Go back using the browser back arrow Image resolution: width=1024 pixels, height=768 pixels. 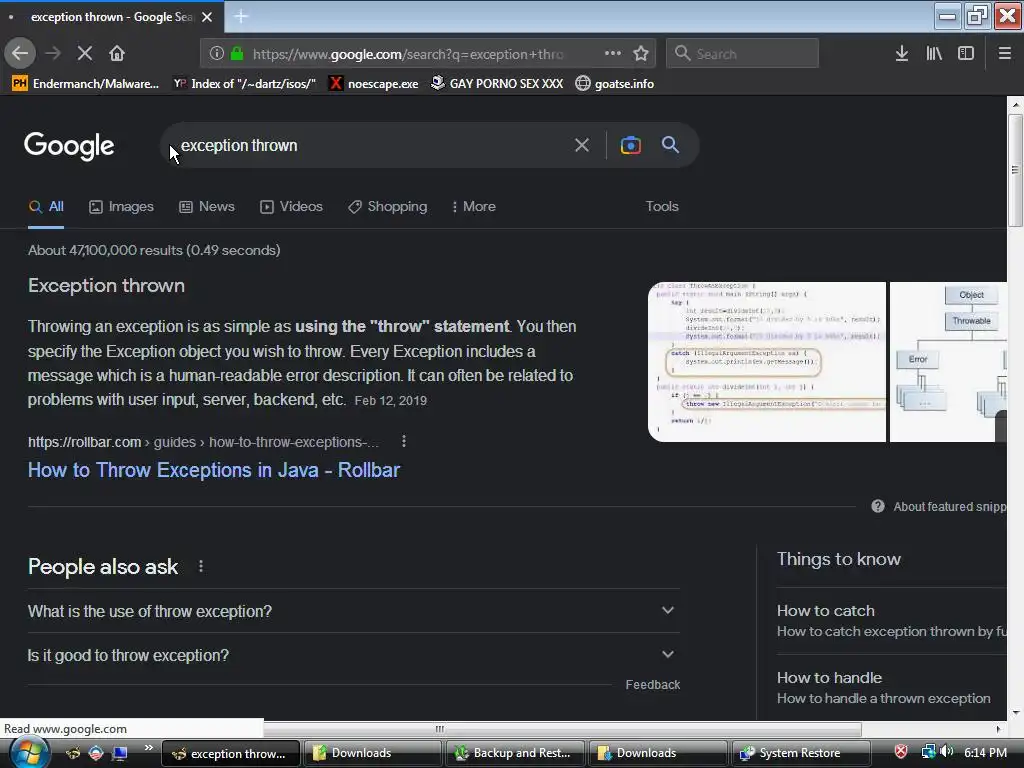[x=20, y=53]
